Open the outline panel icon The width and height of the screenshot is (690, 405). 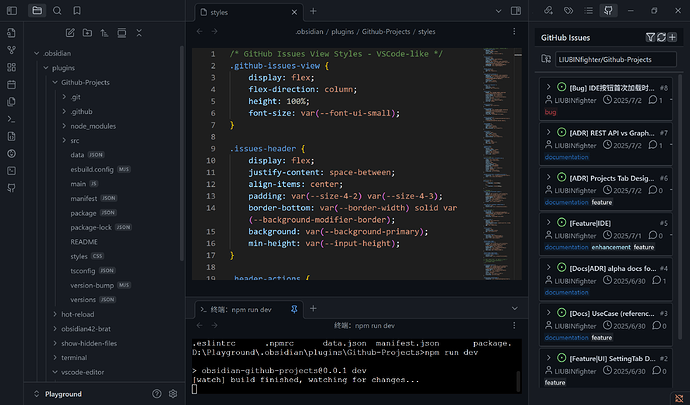588,11
